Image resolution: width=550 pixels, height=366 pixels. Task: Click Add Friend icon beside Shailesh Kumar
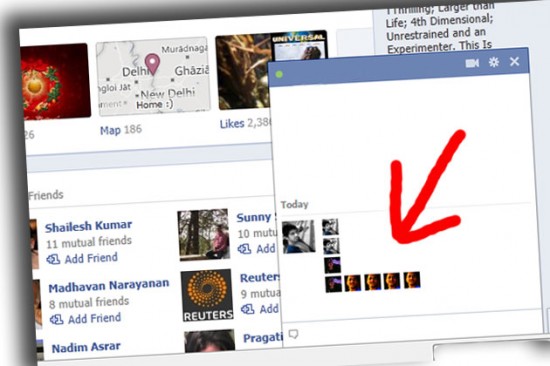53,259
